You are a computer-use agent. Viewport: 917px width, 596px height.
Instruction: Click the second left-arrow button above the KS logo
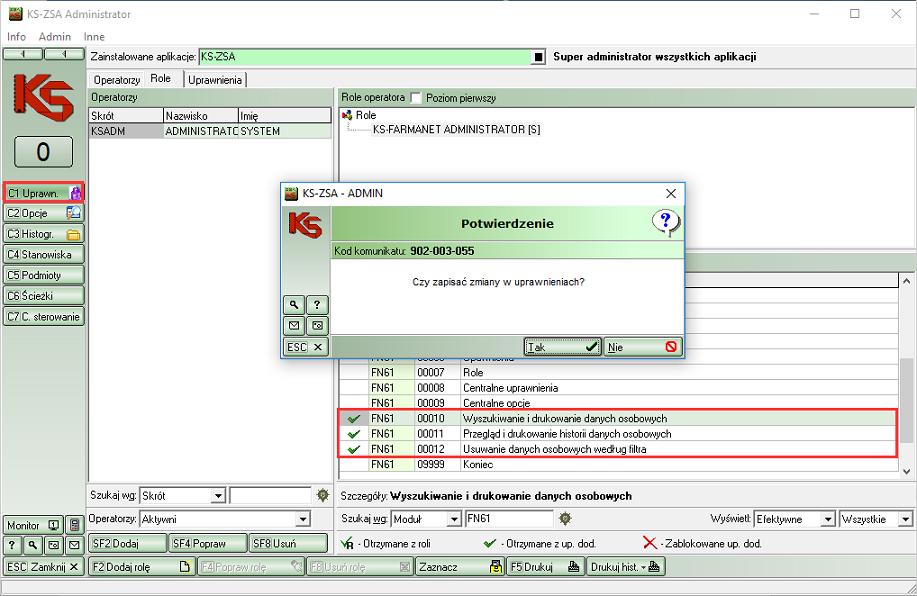tap(64, 54)
